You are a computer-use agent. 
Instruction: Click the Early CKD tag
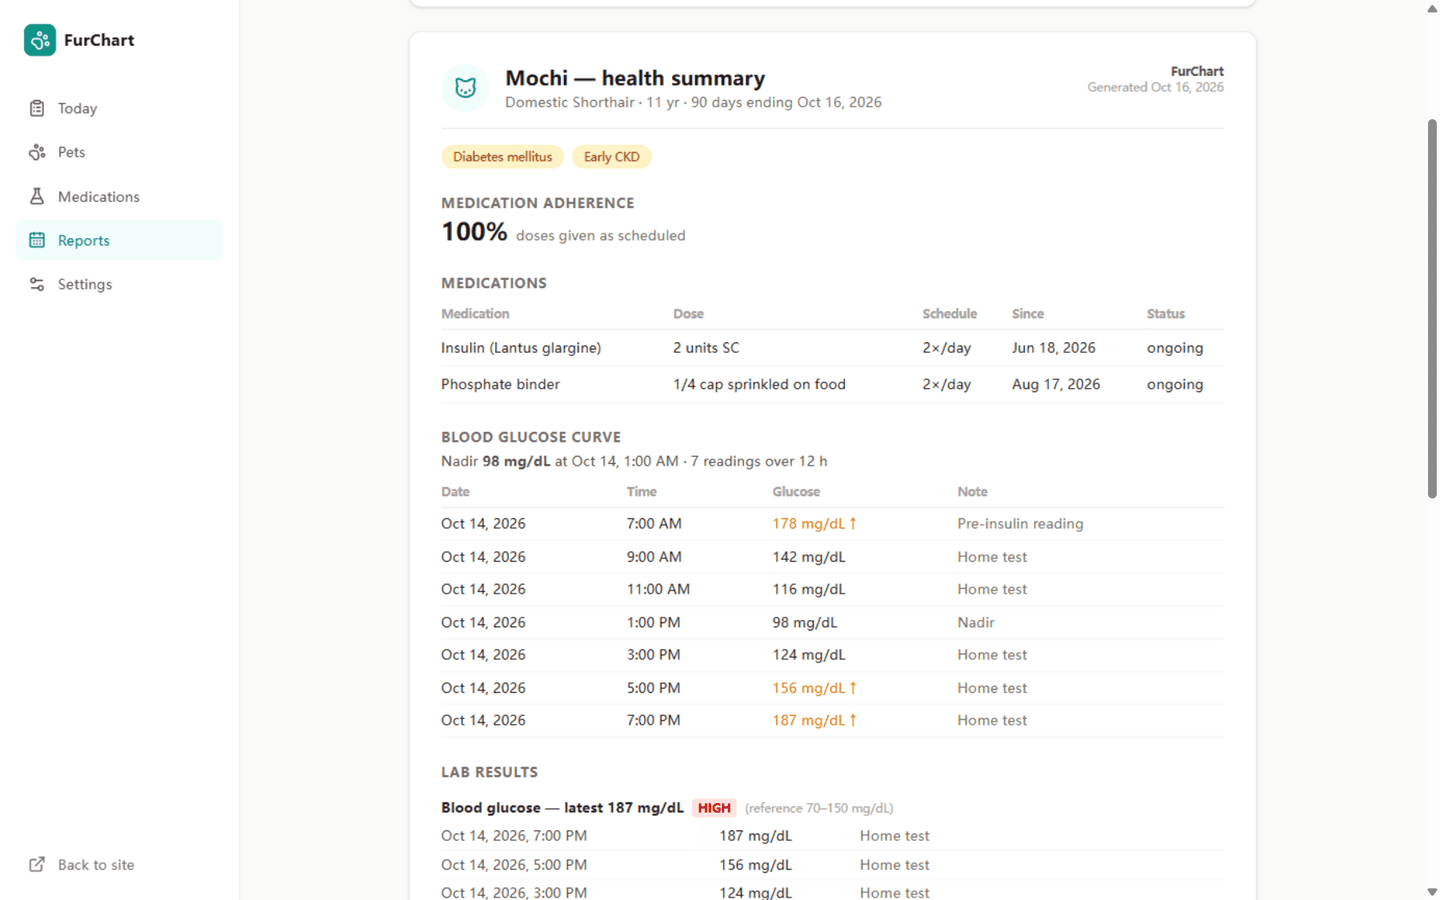611,157
